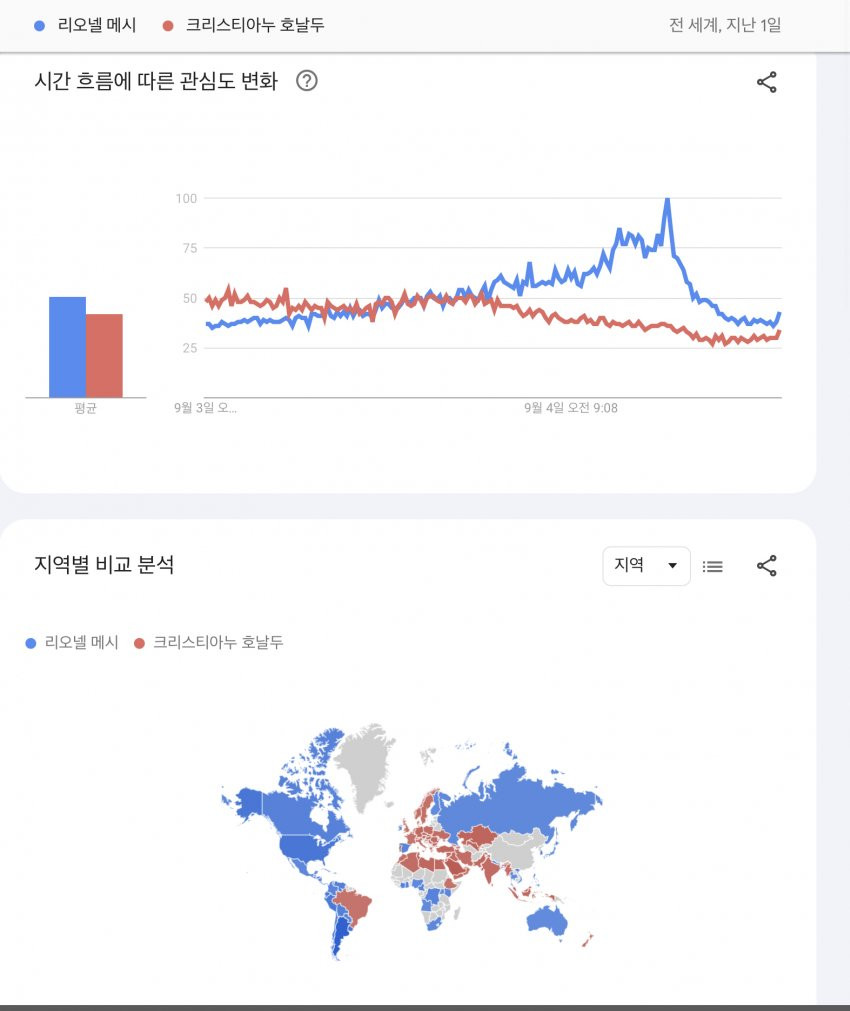The width and height of the screenshot is (850, 1011).
Task: Select Brazil on the world map
Action: pyautogui.click(x=353, y=905)
